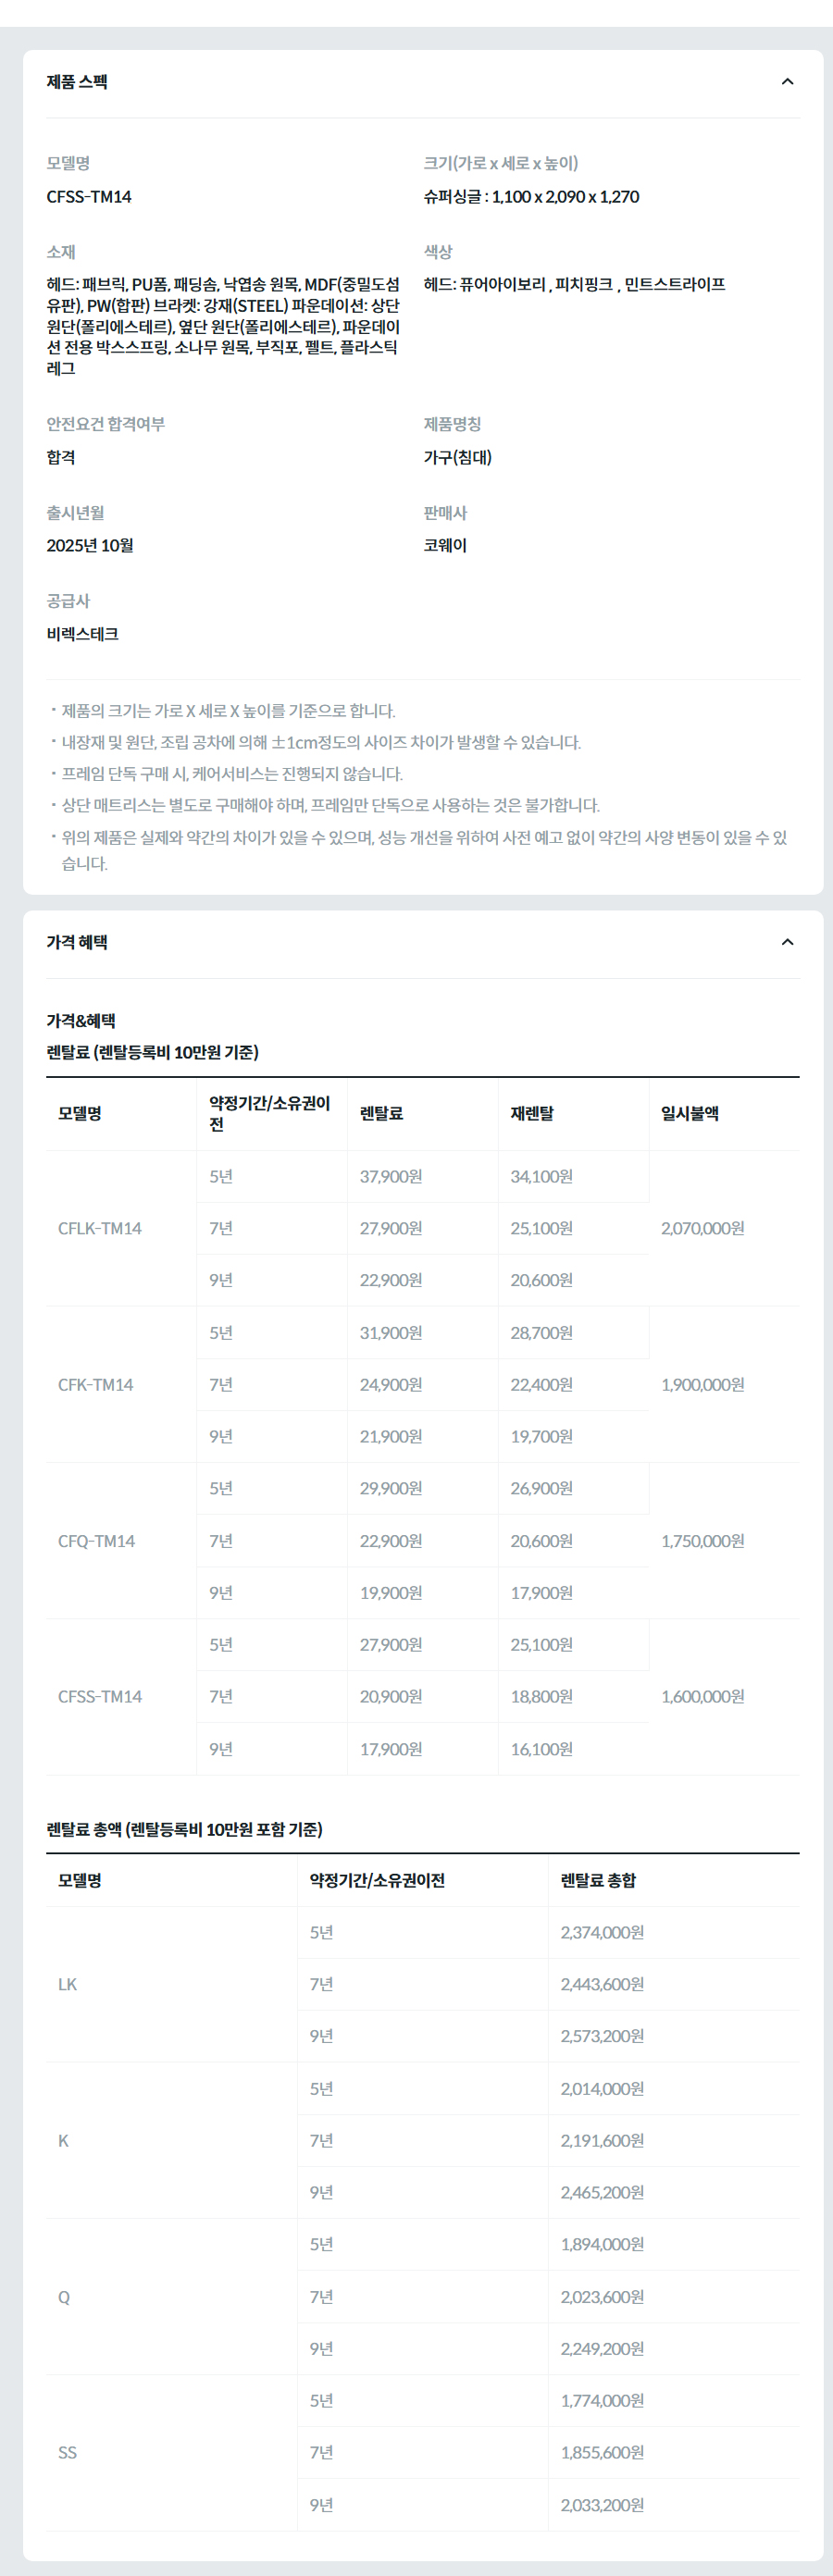Click the total '2,249,200원'
Viewport: 833px width, 2576px height.
coord(602,2348)
